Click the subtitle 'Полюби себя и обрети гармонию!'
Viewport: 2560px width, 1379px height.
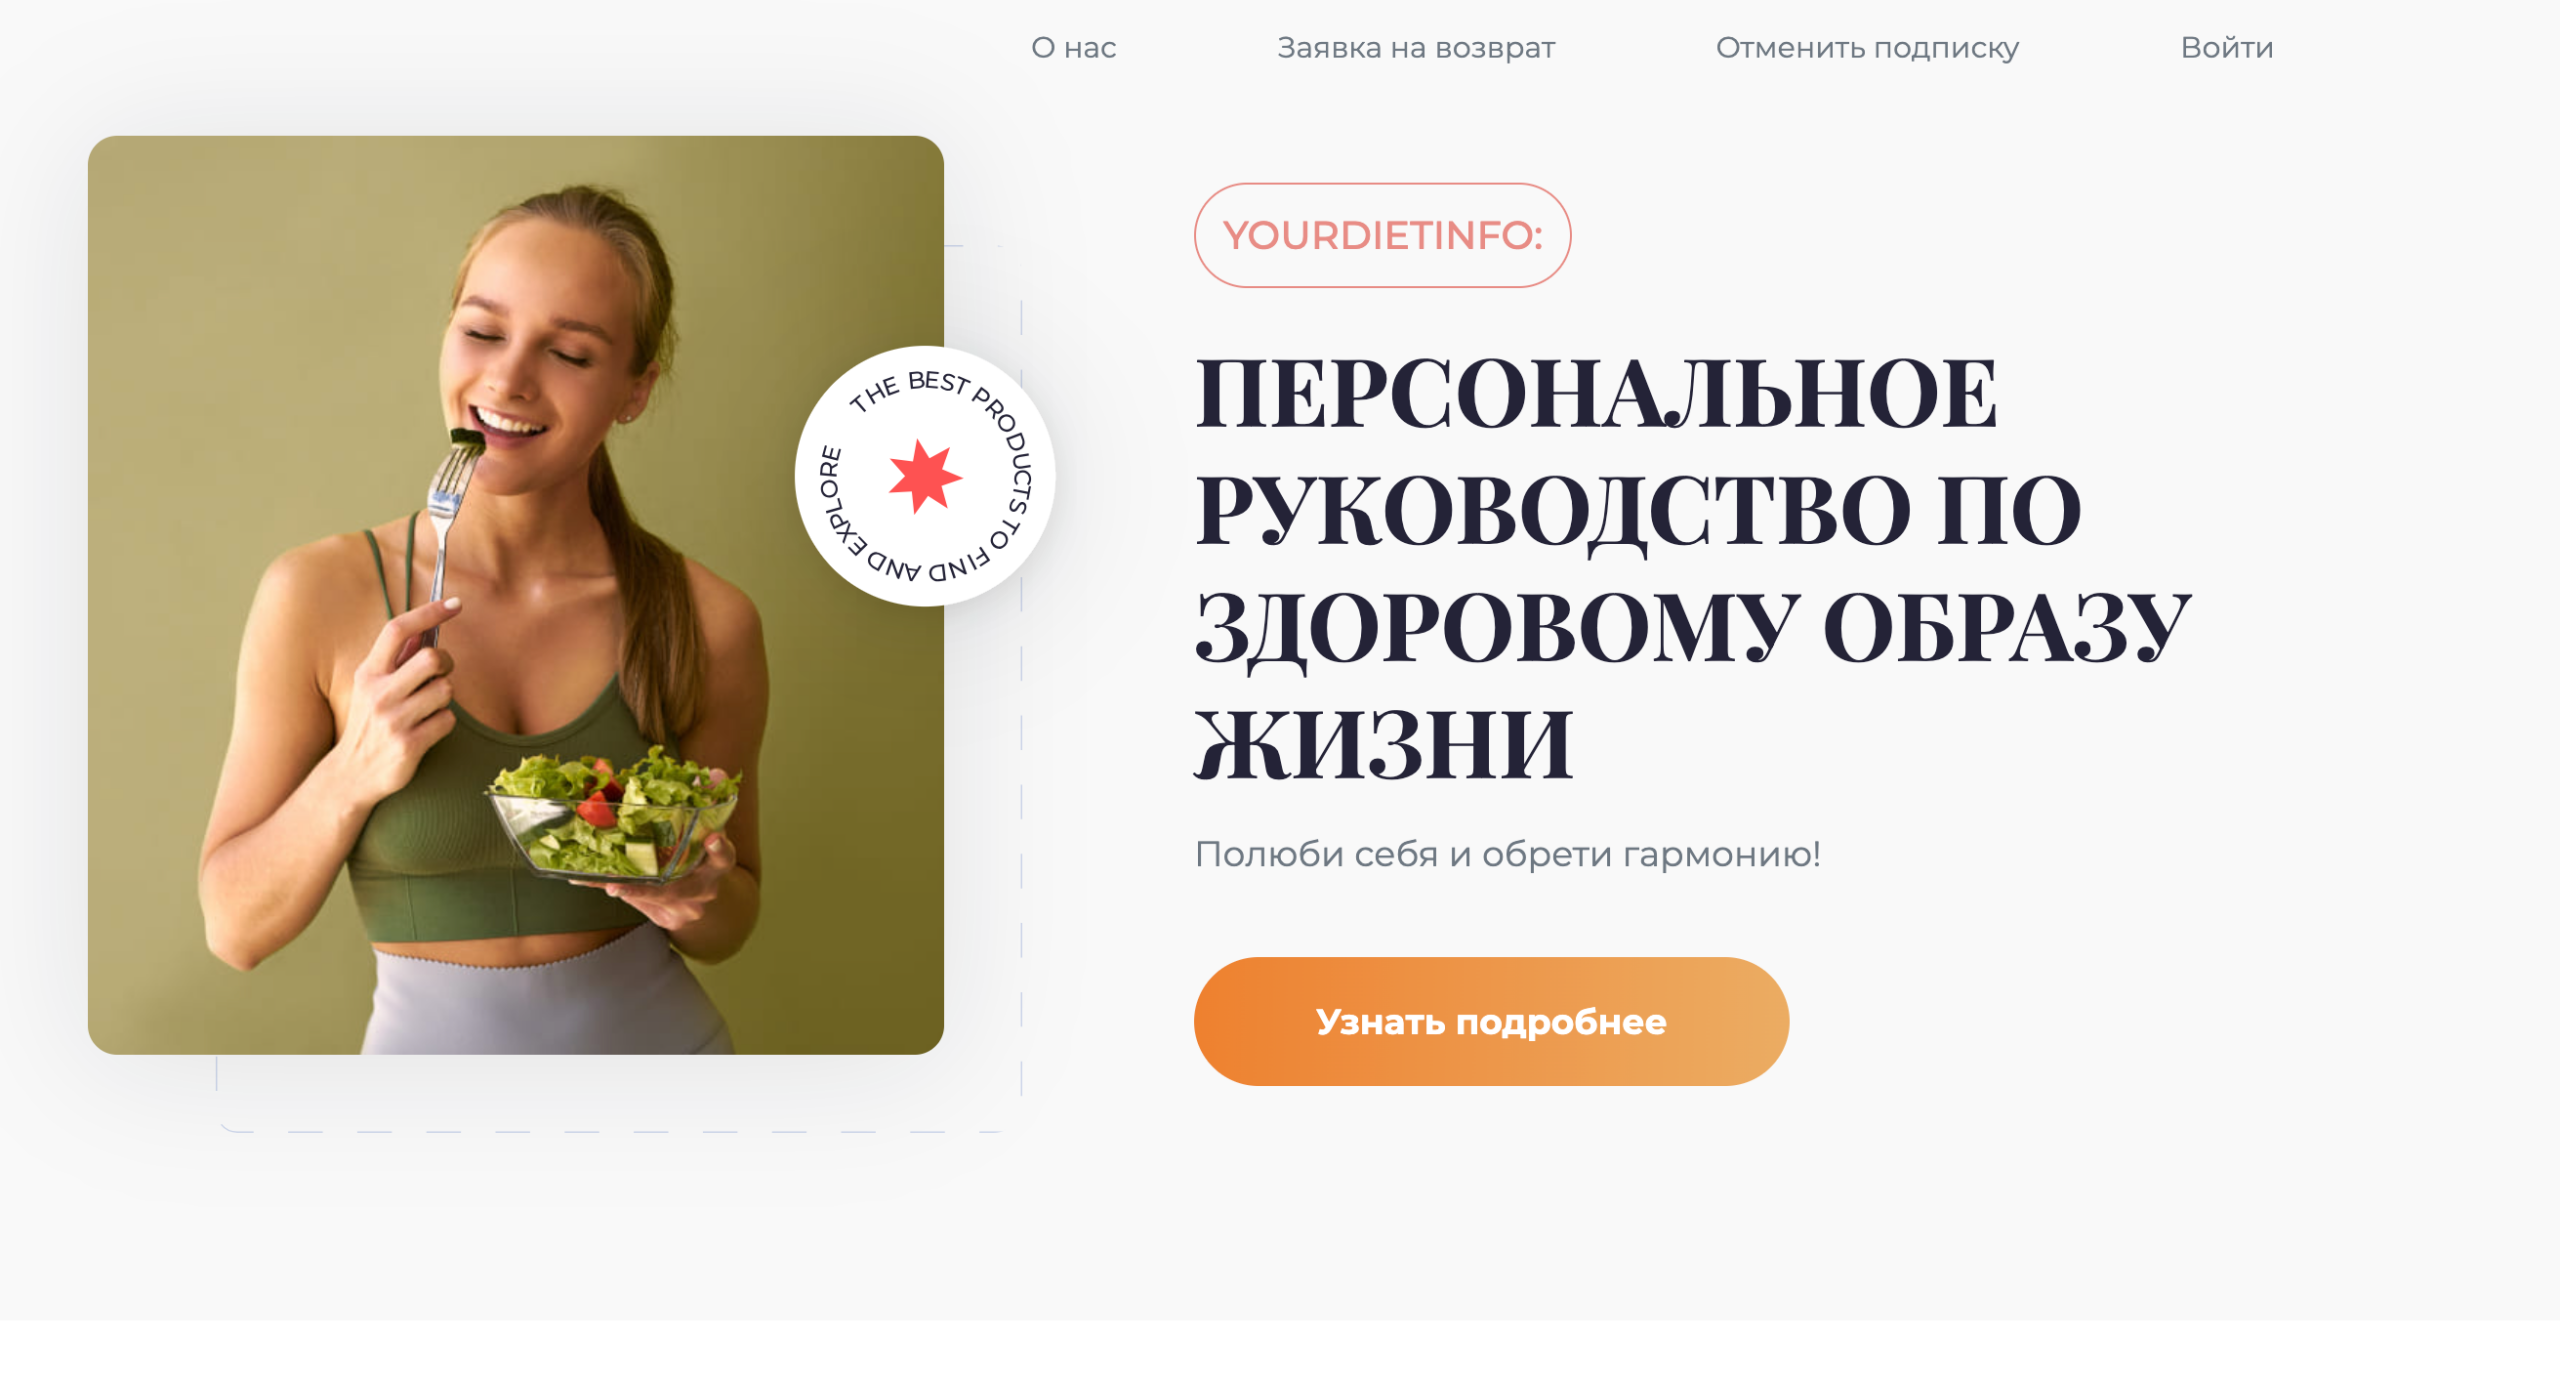[x=1508, y=855]
